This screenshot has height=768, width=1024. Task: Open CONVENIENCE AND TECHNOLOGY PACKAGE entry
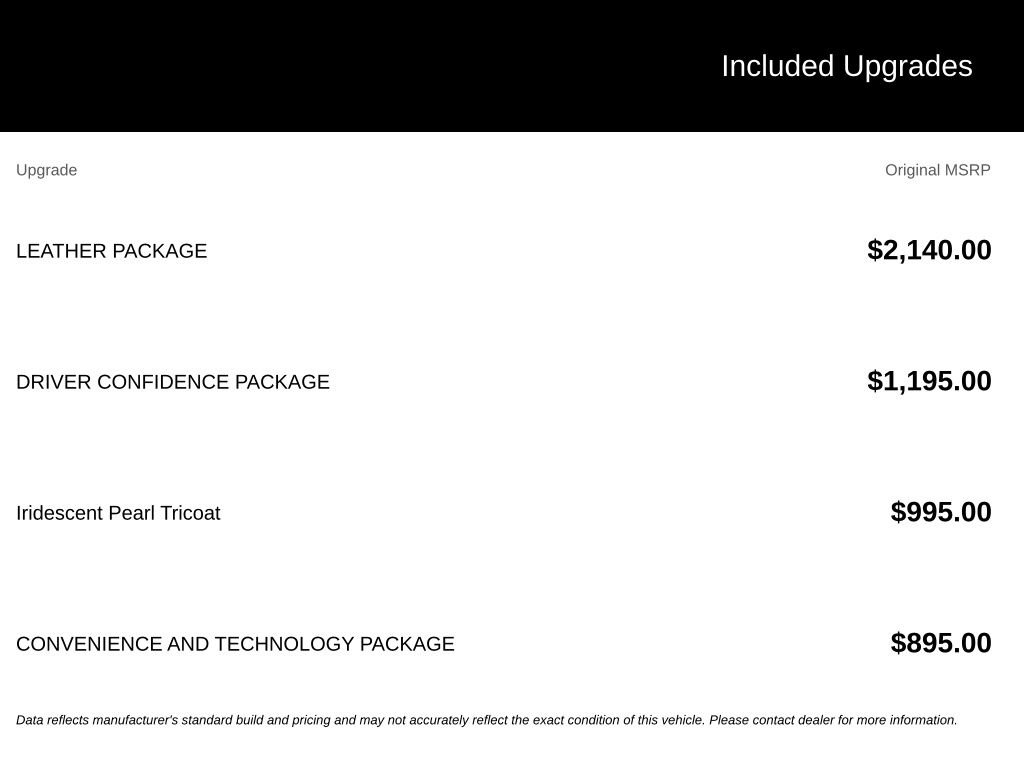pos(235,644)
